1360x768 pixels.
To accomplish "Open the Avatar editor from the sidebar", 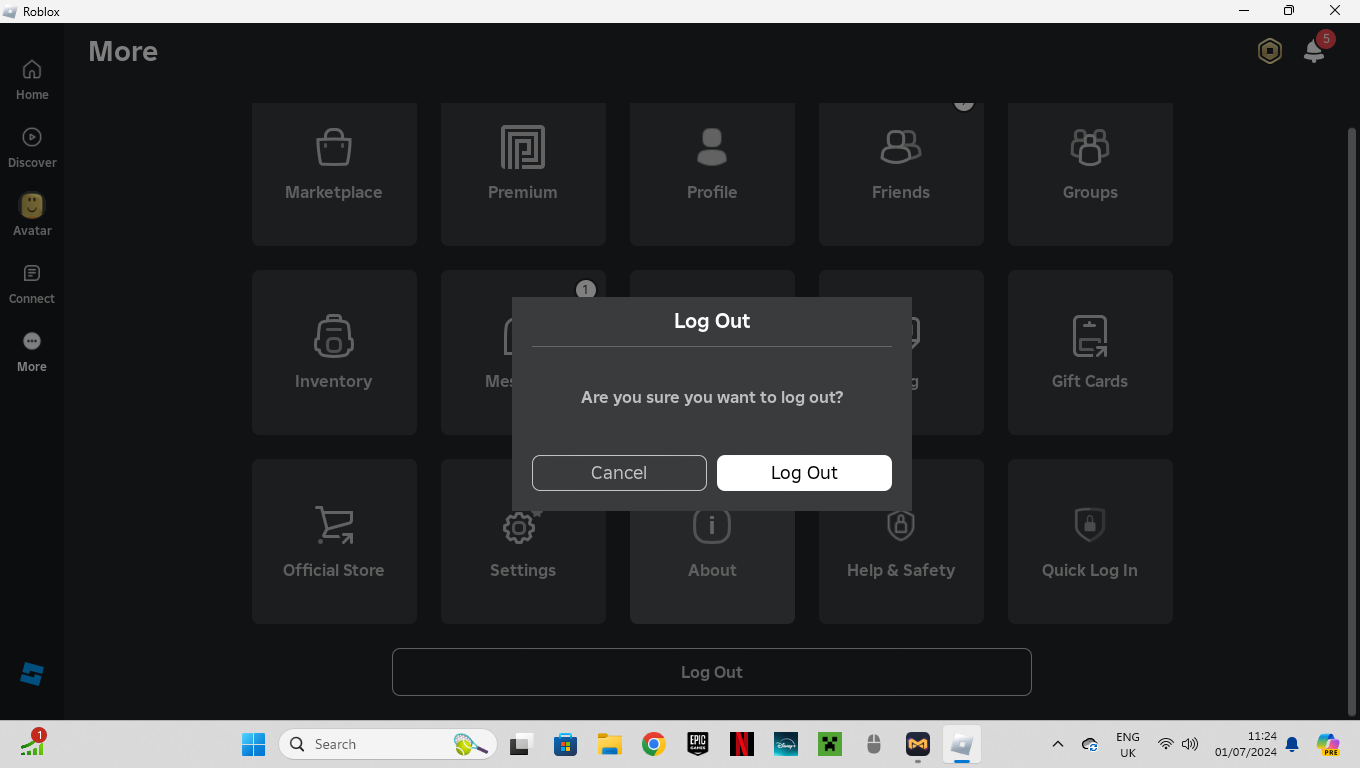I will tap(32, 216).
